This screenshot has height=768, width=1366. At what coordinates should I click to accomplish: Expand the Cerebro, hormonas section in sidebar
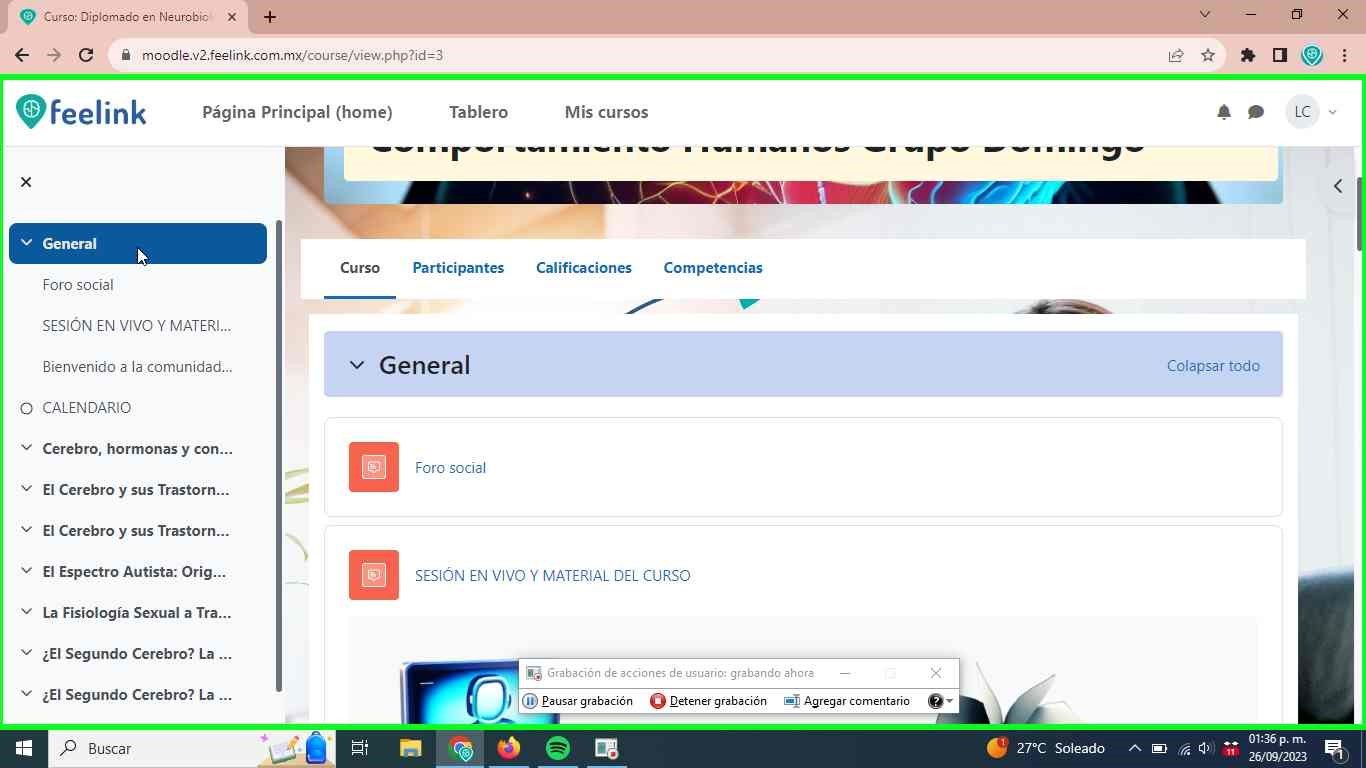click(x=26, y=447)
